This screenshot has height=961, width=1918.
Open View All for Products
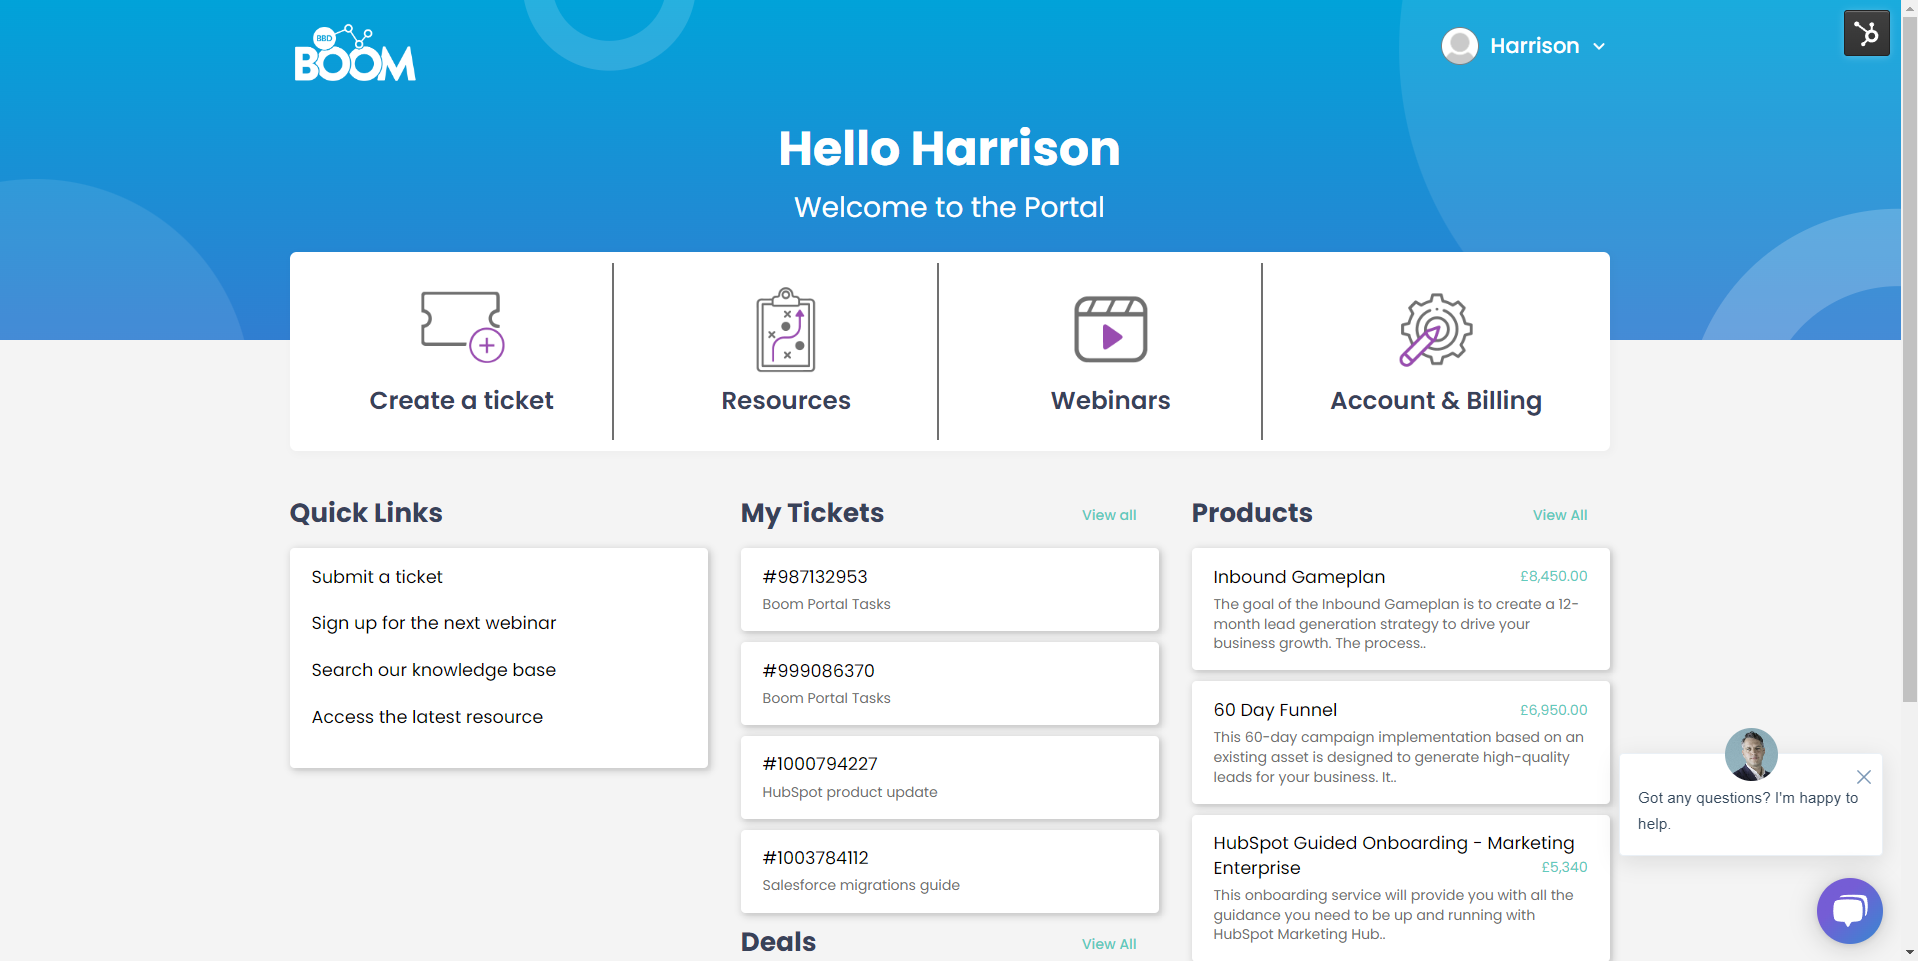1559,515
